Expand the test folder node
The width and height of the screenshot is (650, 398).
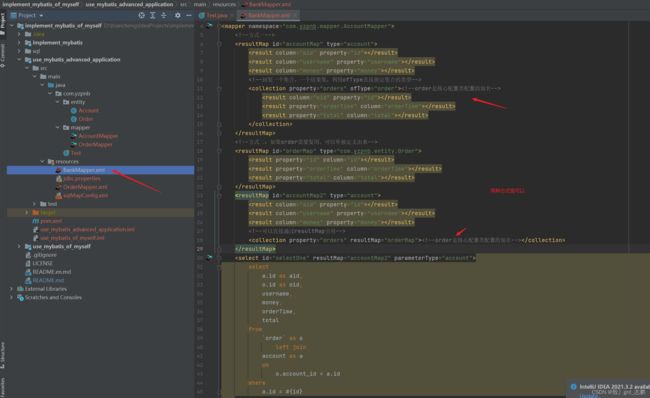pos(34,204)
